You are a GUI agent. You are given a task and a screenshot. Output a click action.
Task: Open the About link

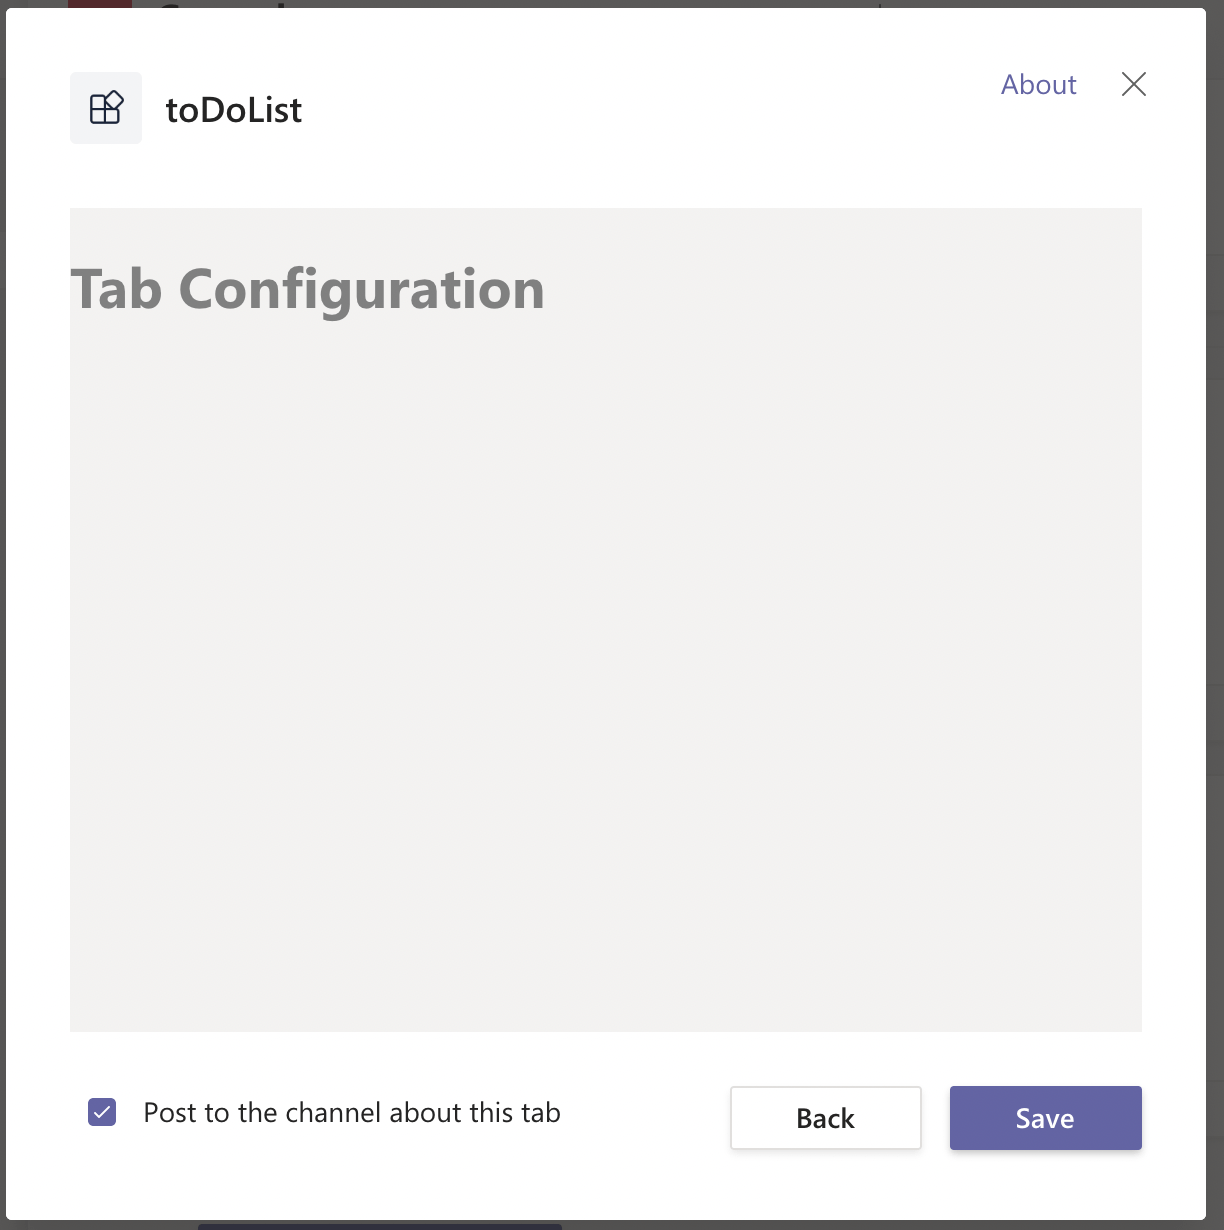click(x=1038, y=84)
